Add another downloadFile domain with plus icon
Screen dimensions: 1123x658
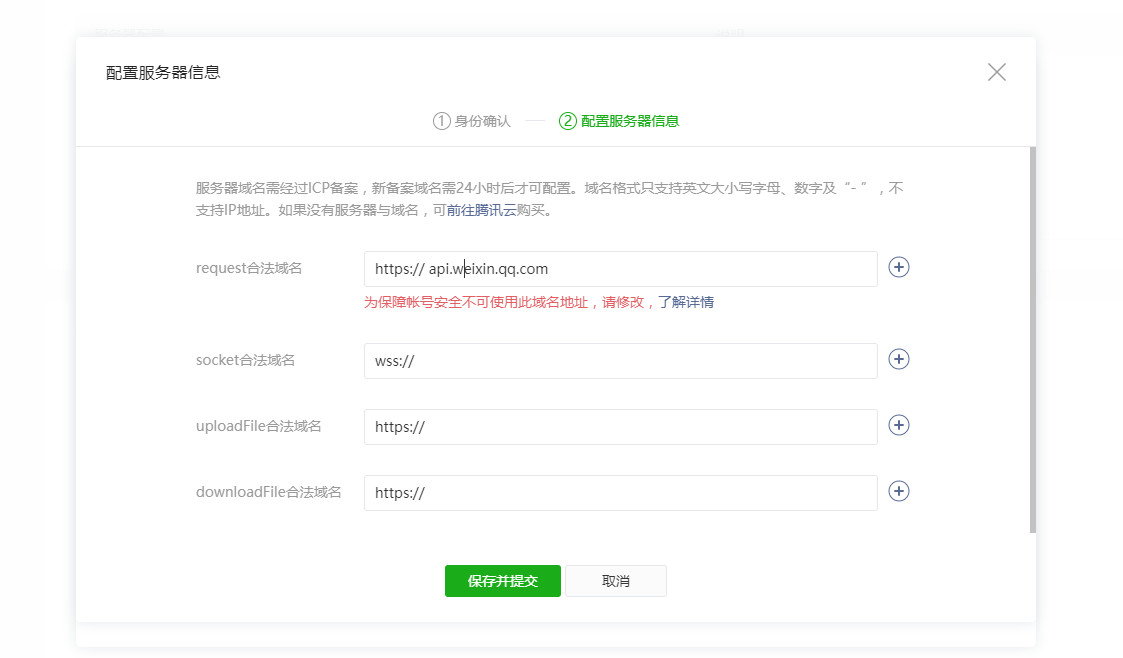[899, 490]
